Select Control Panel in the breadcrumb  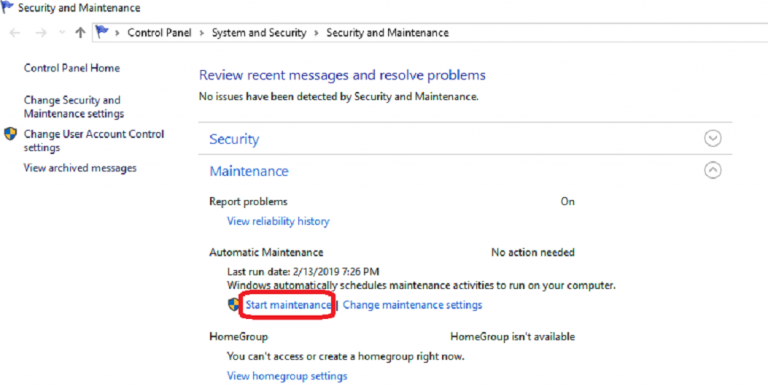[159, 33]
